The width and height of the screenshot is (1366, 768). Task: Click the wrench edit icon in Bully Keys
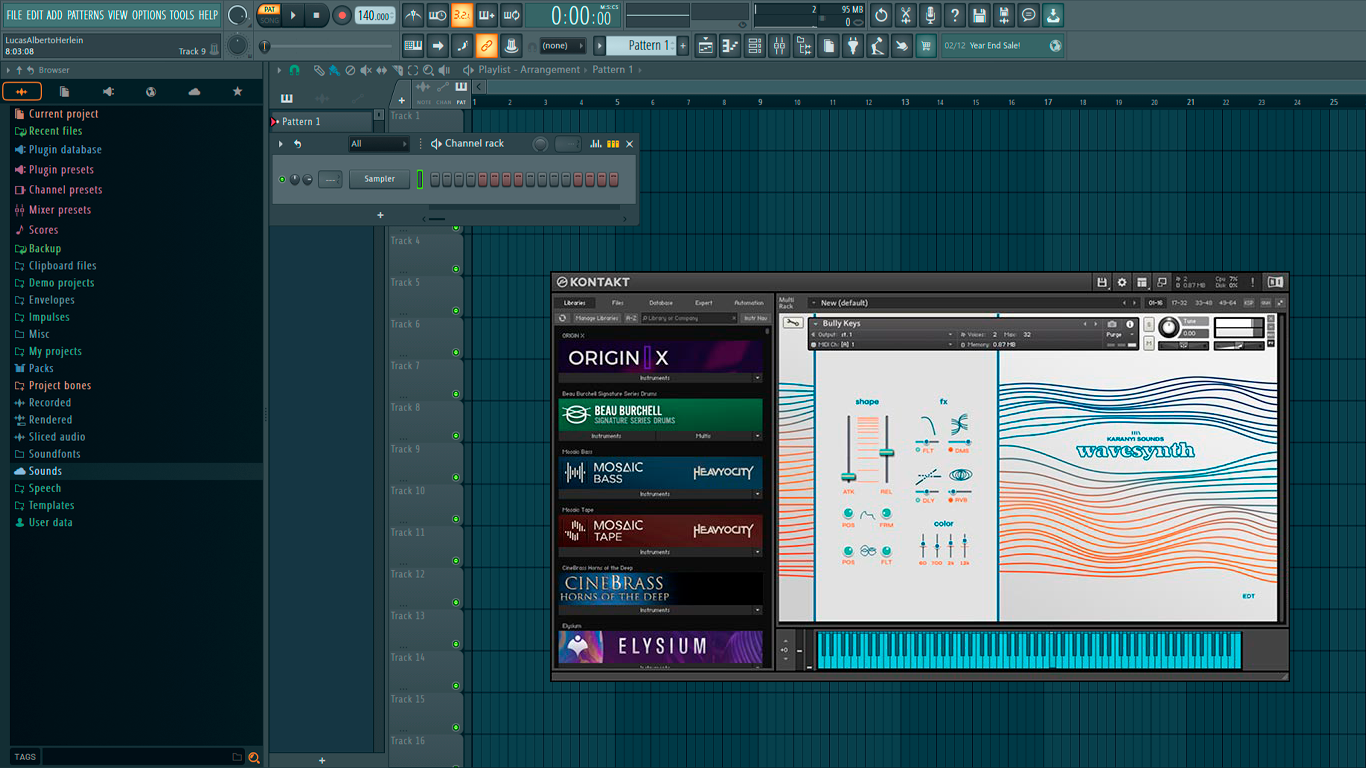point(793,323)
